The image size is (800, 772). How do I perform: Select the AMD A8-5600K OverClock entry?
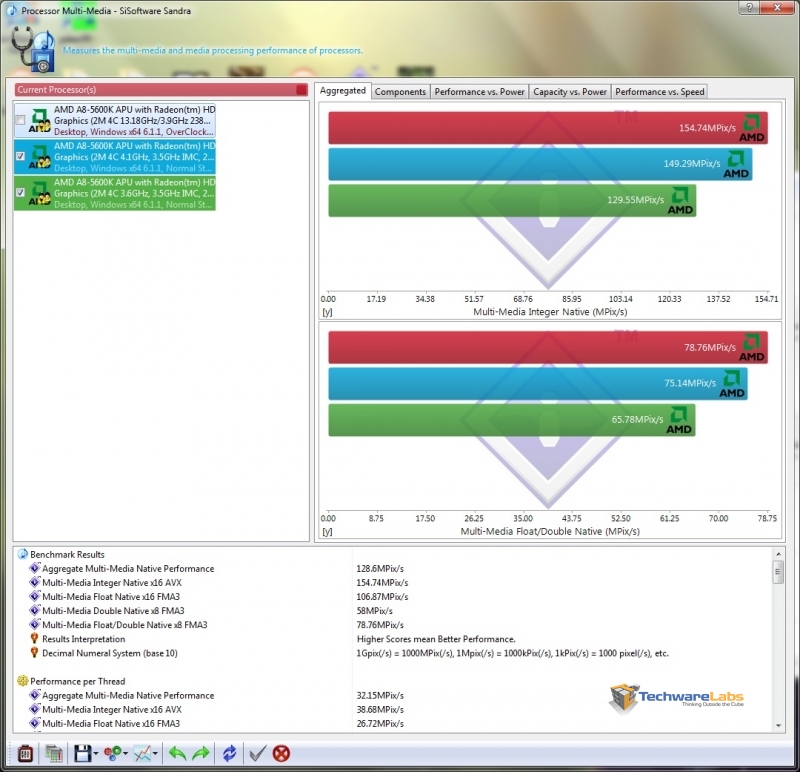tap(115, 120)
